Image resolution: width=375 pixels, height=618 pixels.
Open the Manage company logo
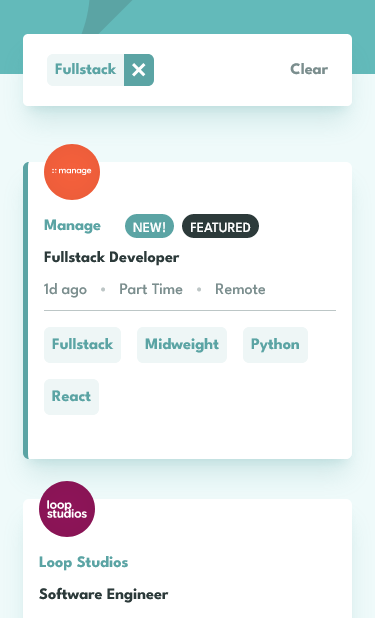click(x=72, y=172)
